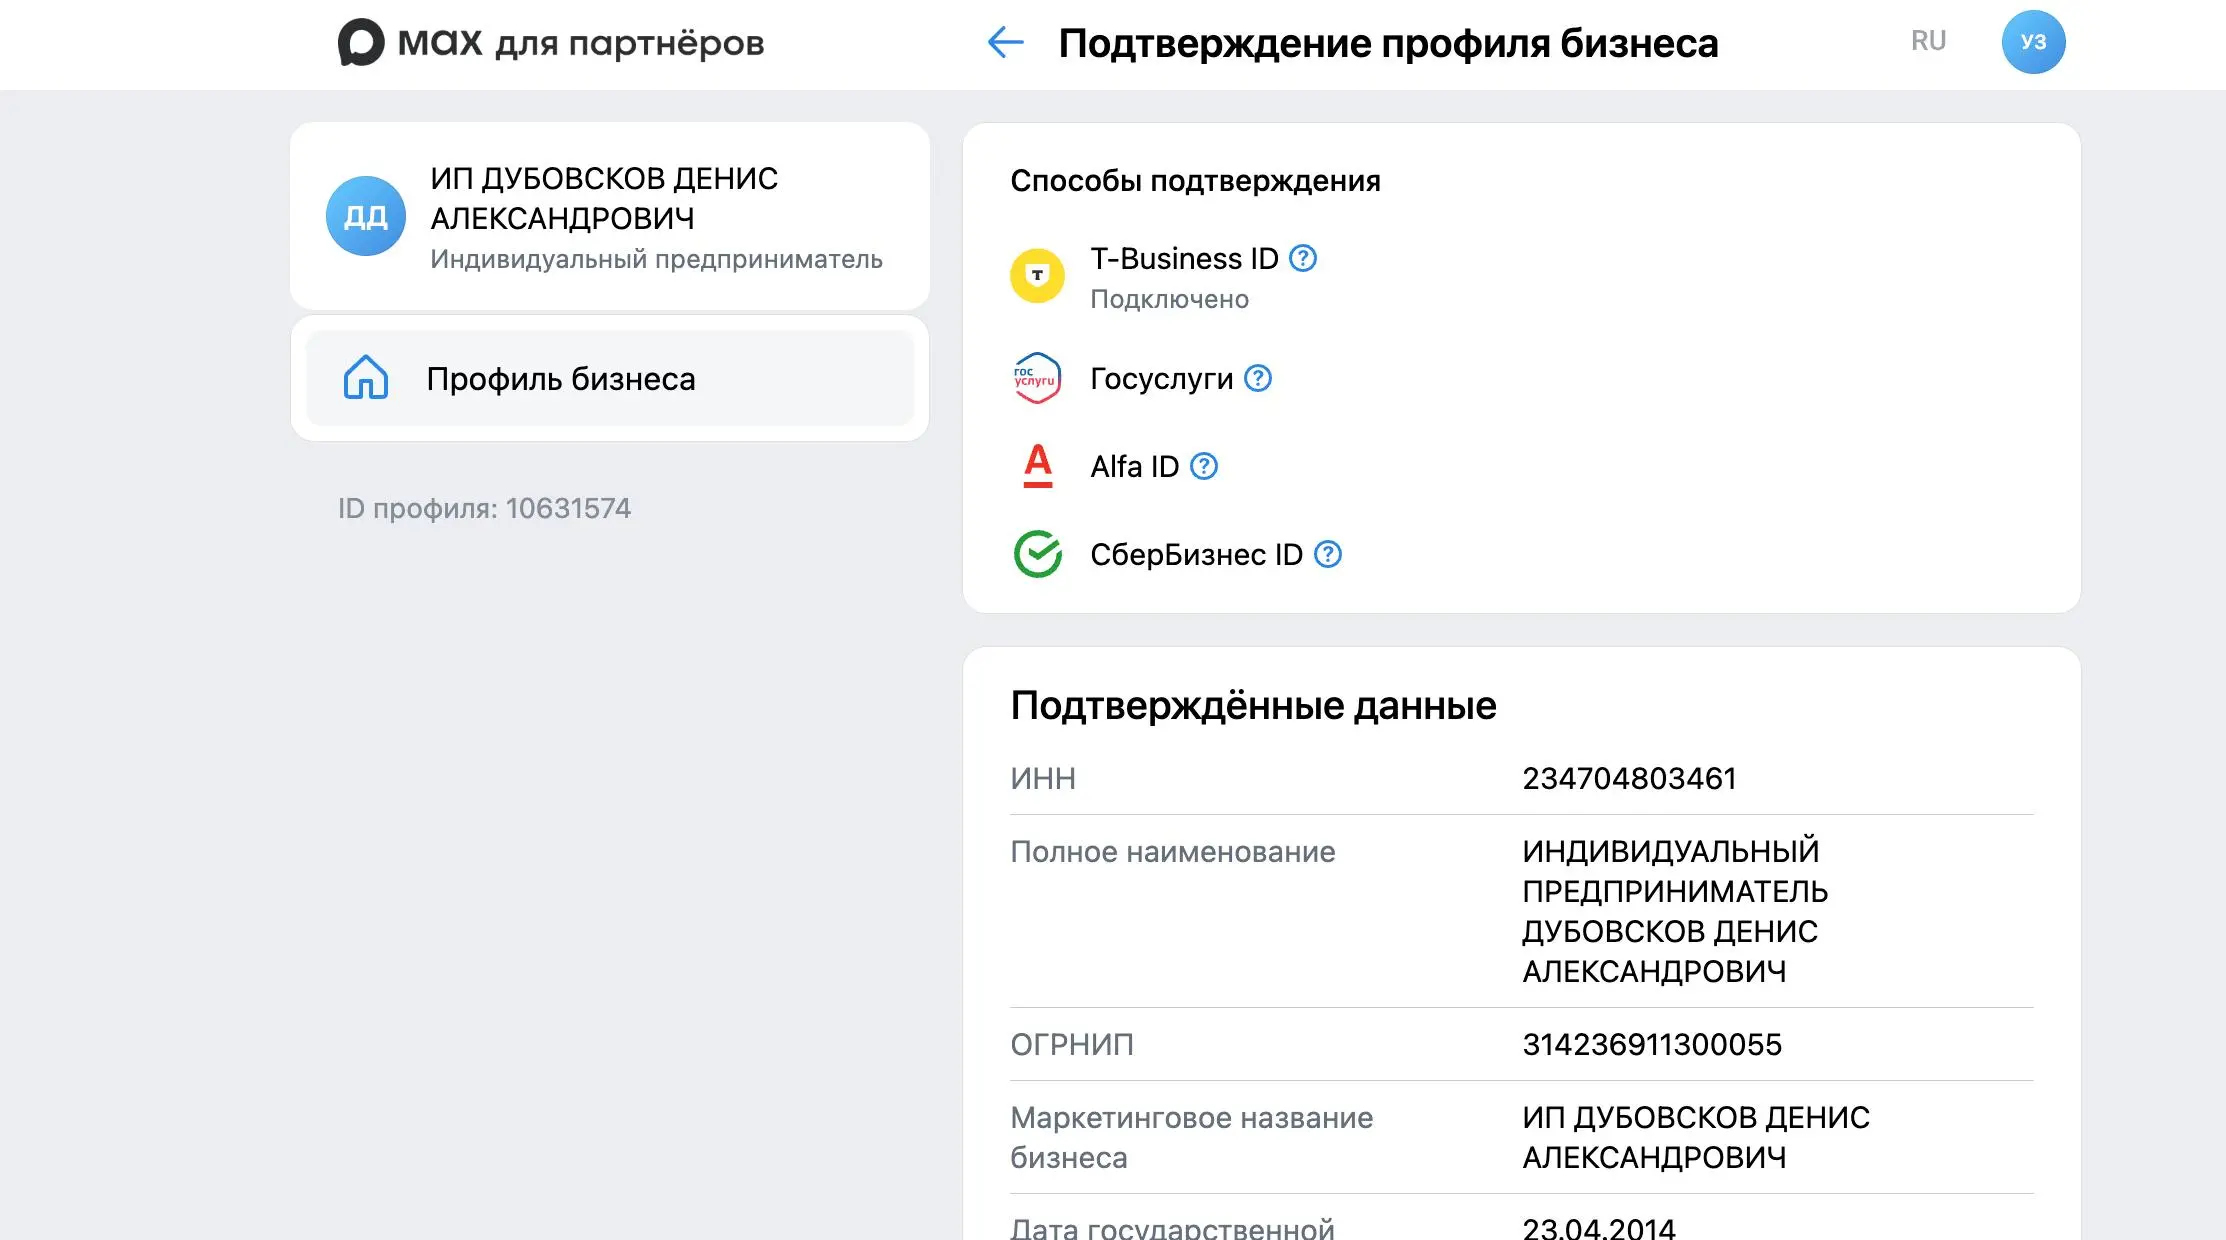Image resolution: width=2226 pixels, height=1240 pixels.
Task: Click the back arrow in the header
Action: click(1004, 42)
